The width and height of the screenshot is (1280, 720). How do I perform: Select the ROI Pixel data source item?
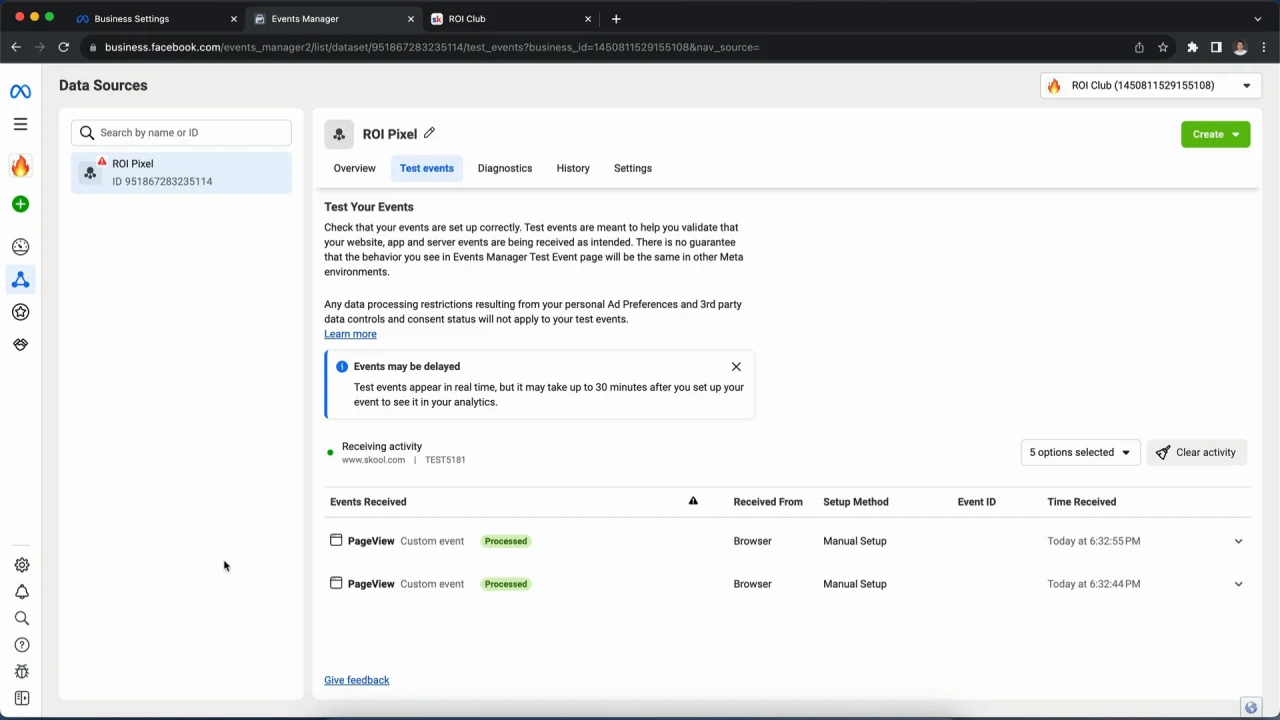pos(181,172)
